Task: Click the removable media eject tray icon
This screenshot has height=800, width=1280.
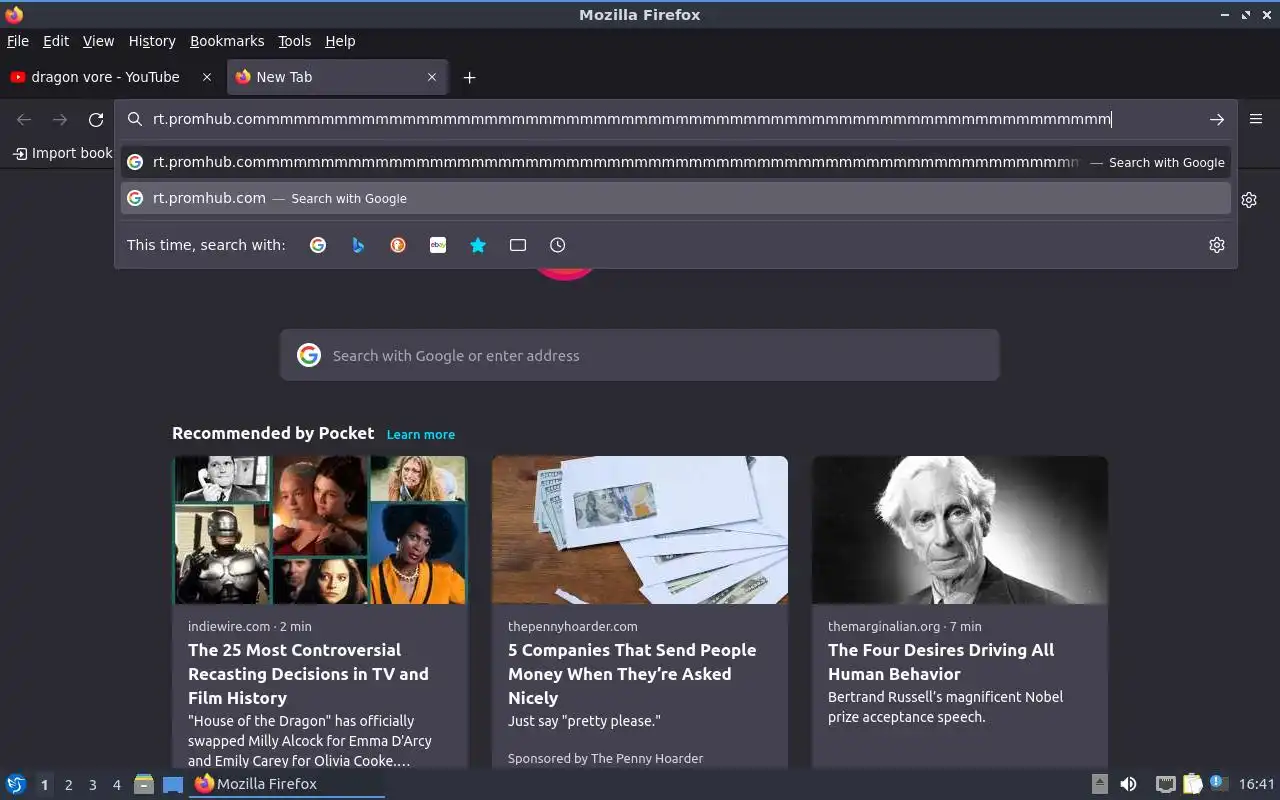Action: 1099,784
